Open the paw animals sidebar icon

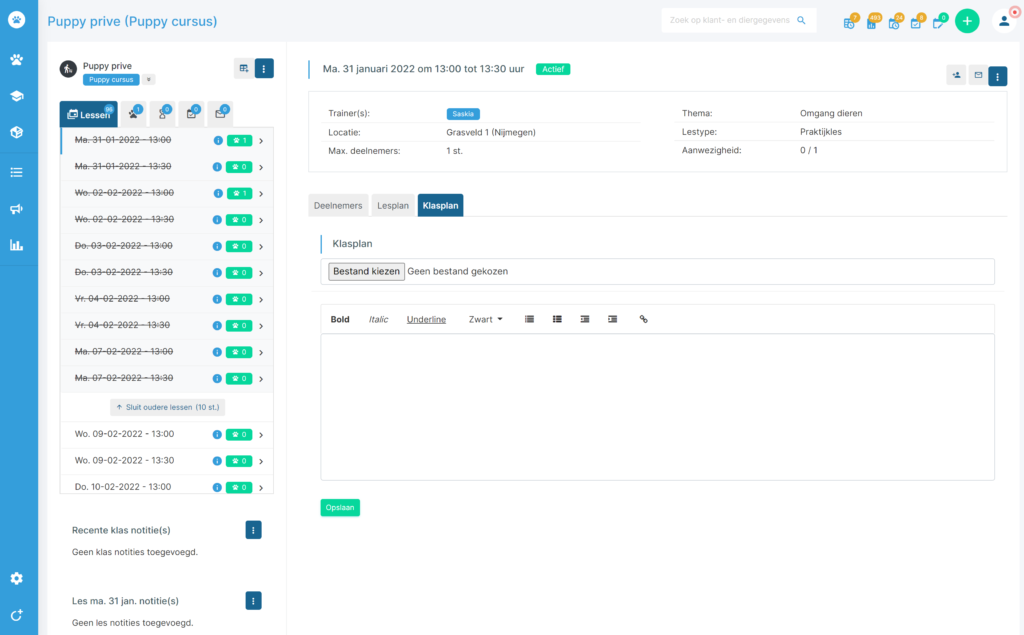coord(17,59)
